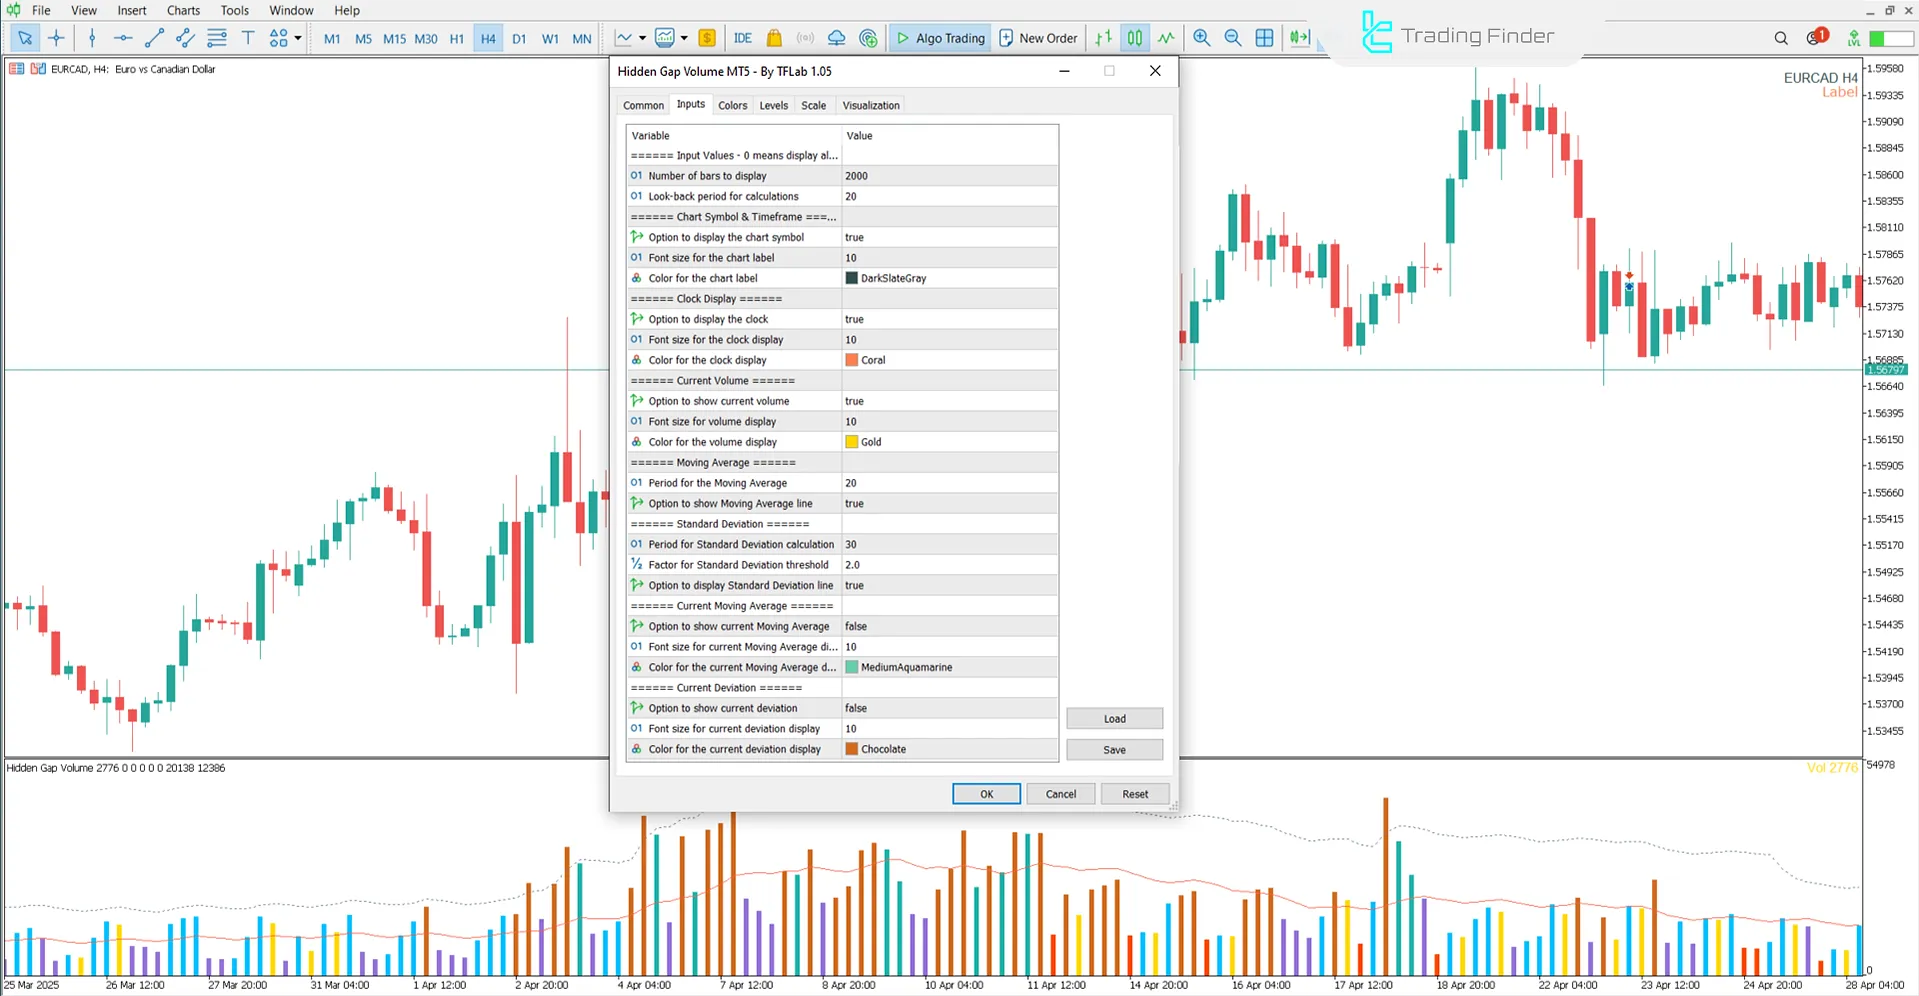Edit the Number of bars to display value

click(x=948, y=175)
